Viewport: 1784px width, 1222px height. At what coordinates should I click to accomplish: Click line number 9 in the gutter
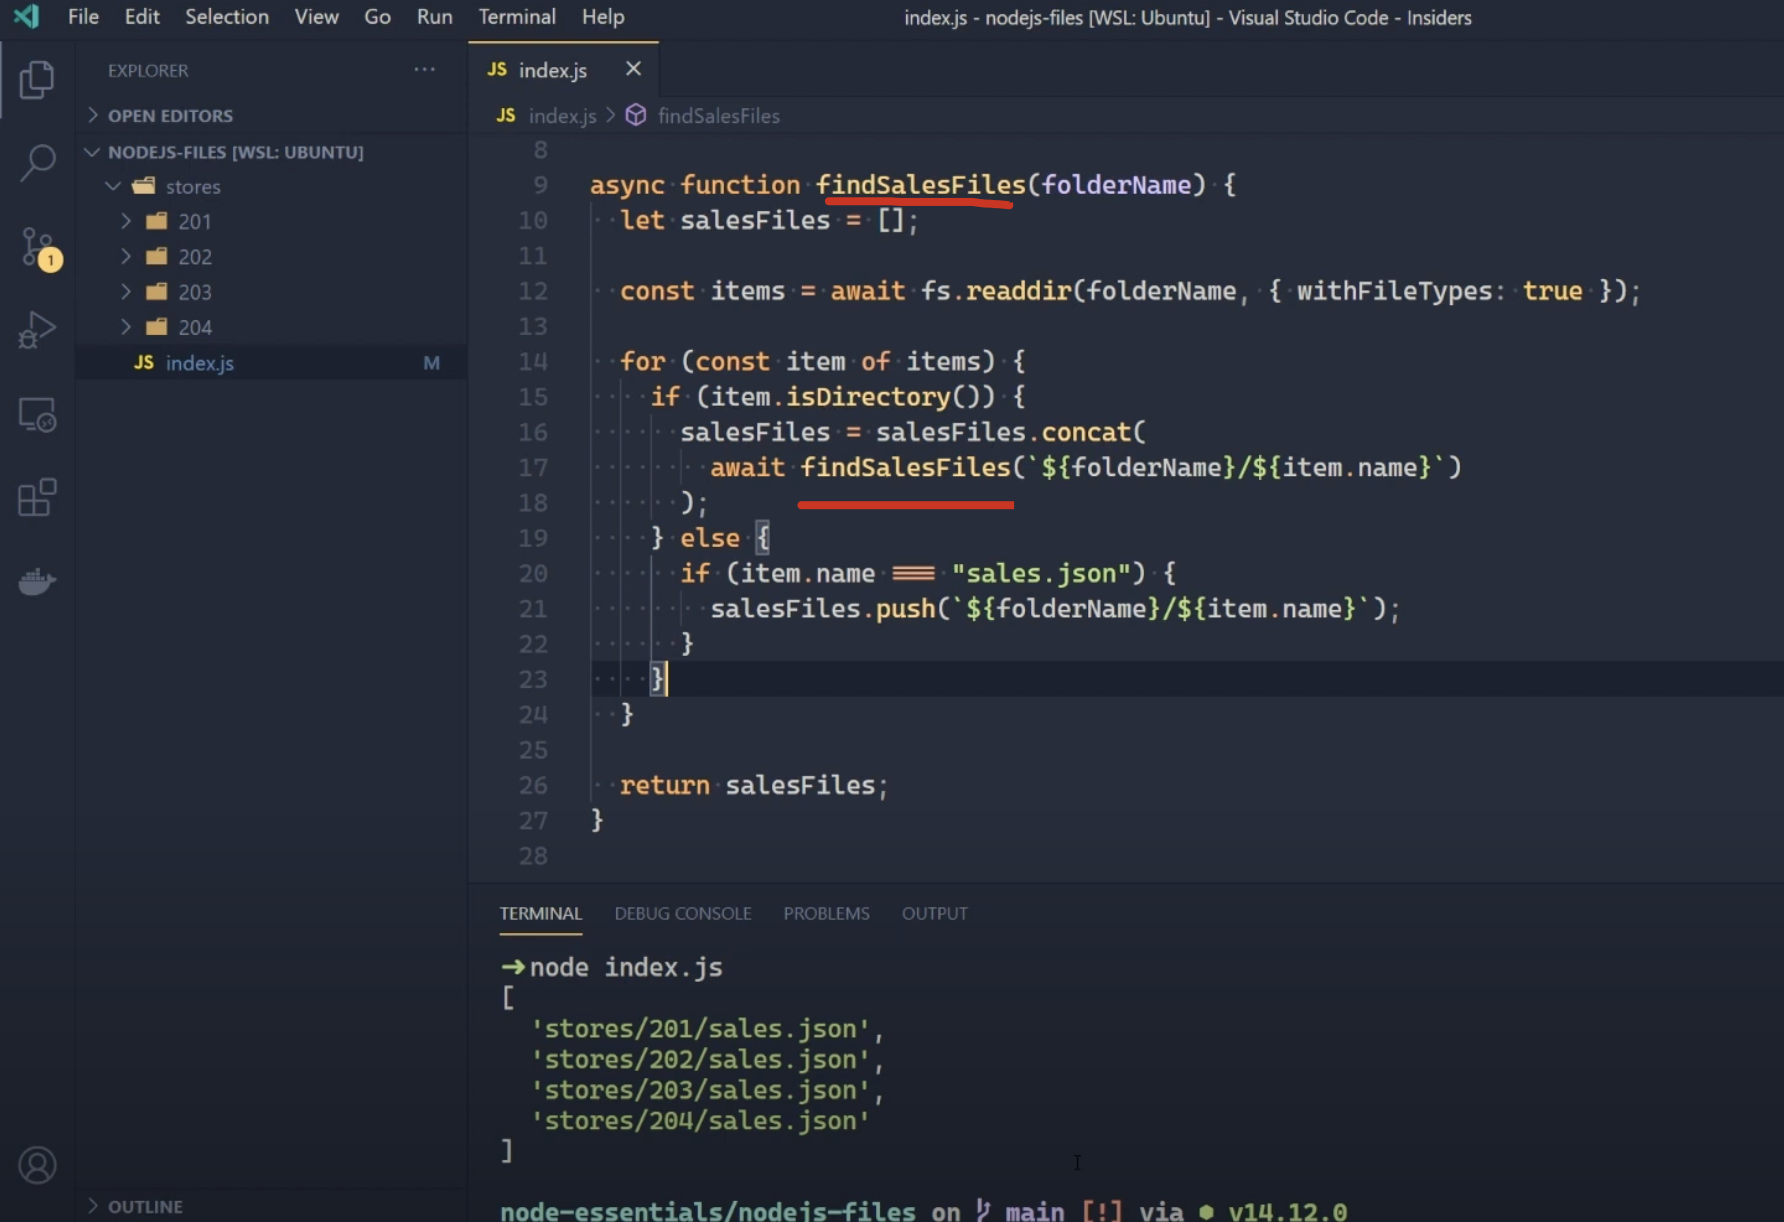coord(540,185)
